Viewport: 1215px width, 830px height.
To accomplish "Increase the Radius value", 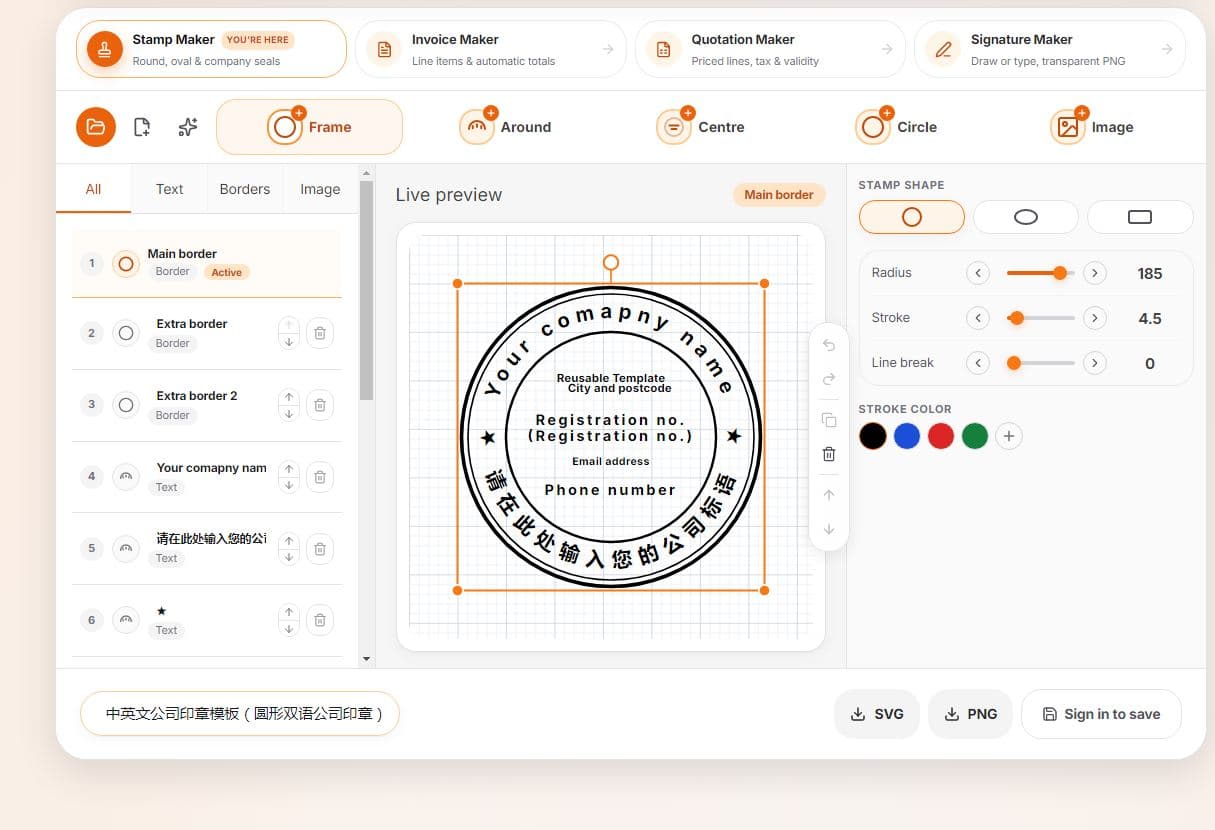I will point(1095,273).
